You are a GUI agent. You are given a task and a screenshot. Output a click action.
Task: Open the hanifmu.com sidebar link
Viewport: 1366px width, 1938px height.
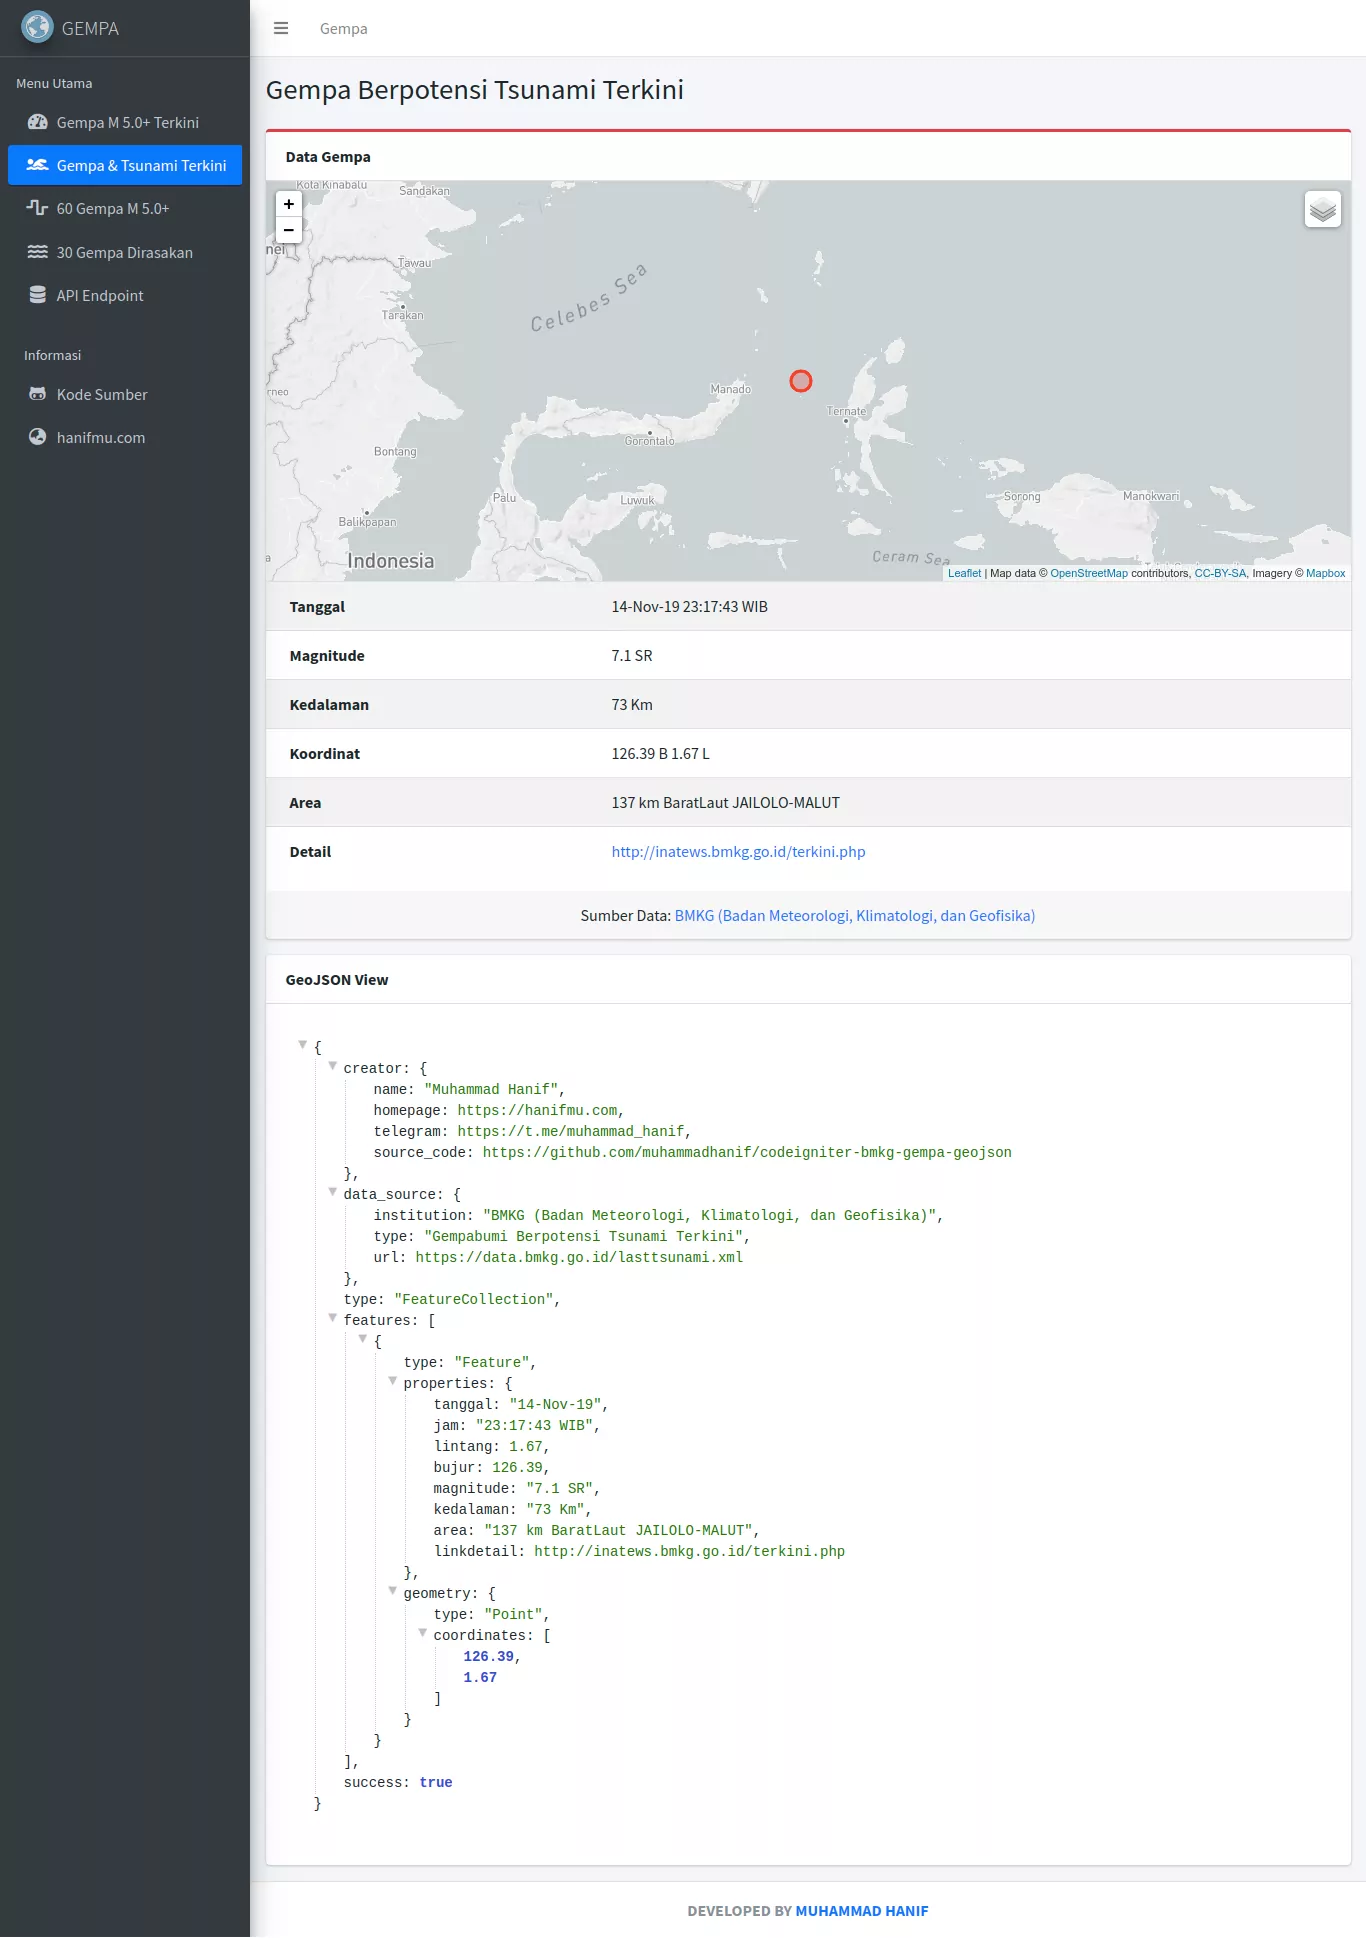(x=125, y=437)
